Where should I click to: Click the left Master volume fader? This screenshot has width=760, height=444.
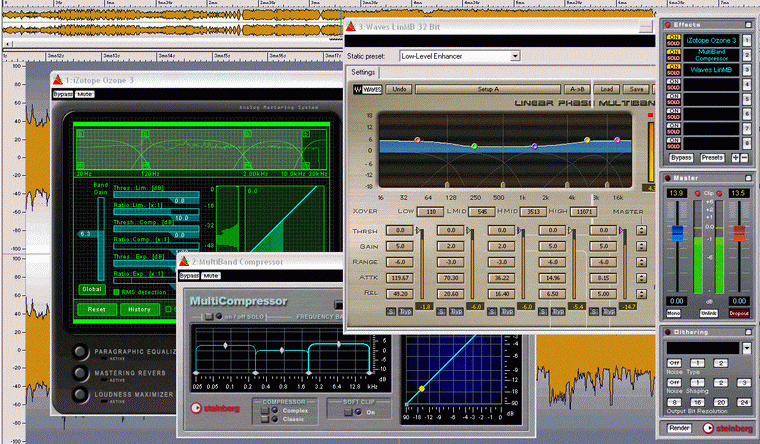[x=676, y=232]
